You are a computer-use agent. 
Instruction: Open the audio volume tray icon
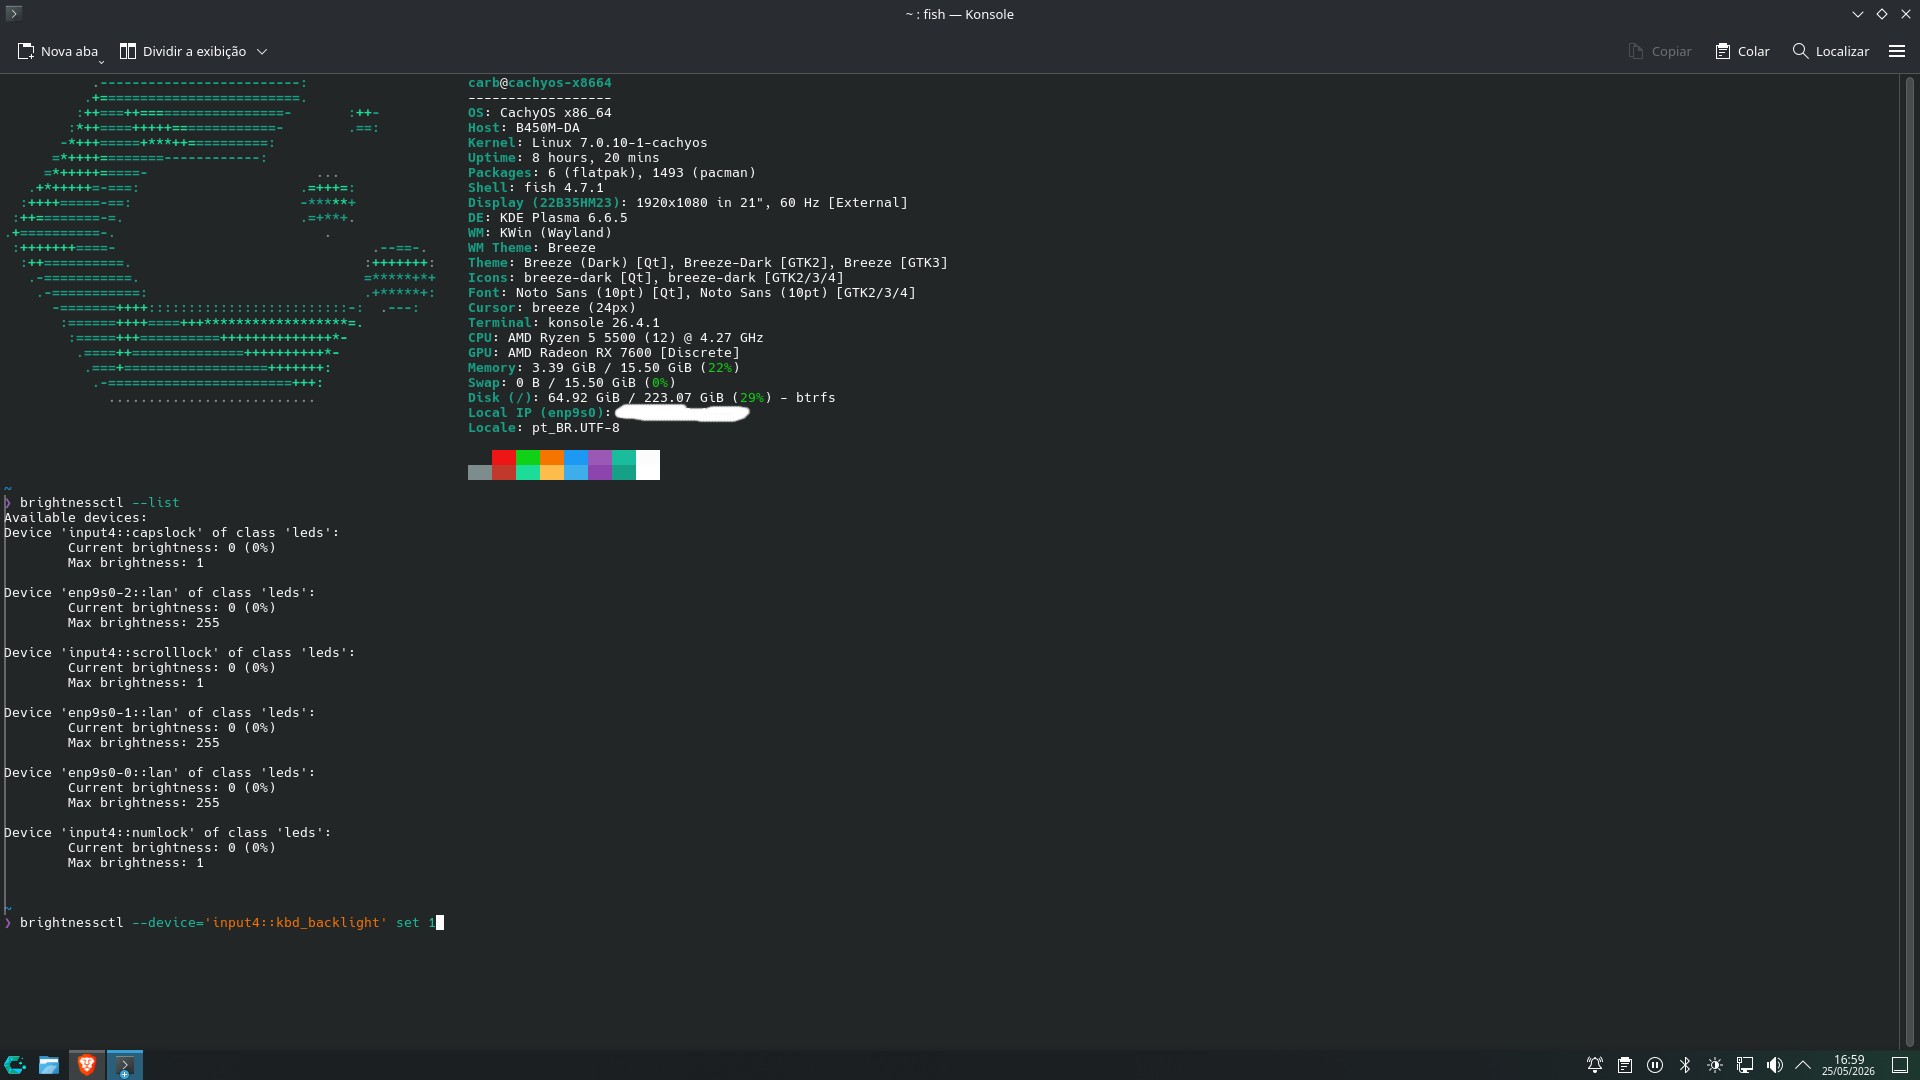1775,1065
